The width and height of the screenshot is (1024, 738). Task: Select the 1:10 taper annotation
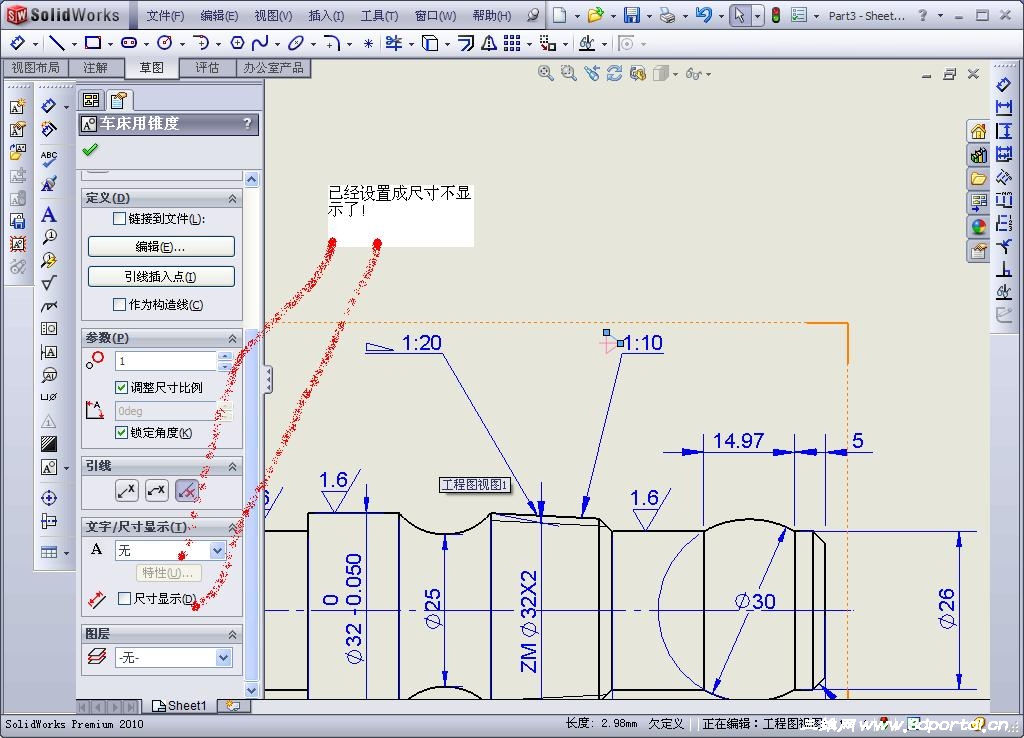tap(643, 343)
